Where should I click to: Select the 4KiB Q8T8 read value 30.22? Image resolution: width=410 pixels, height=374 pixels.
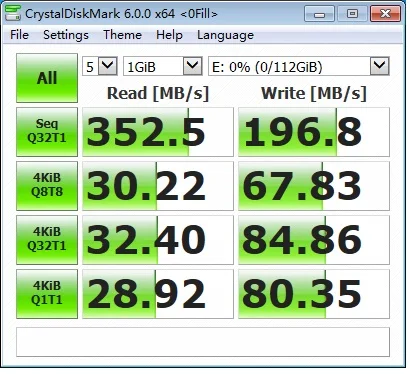coord(158,186)
